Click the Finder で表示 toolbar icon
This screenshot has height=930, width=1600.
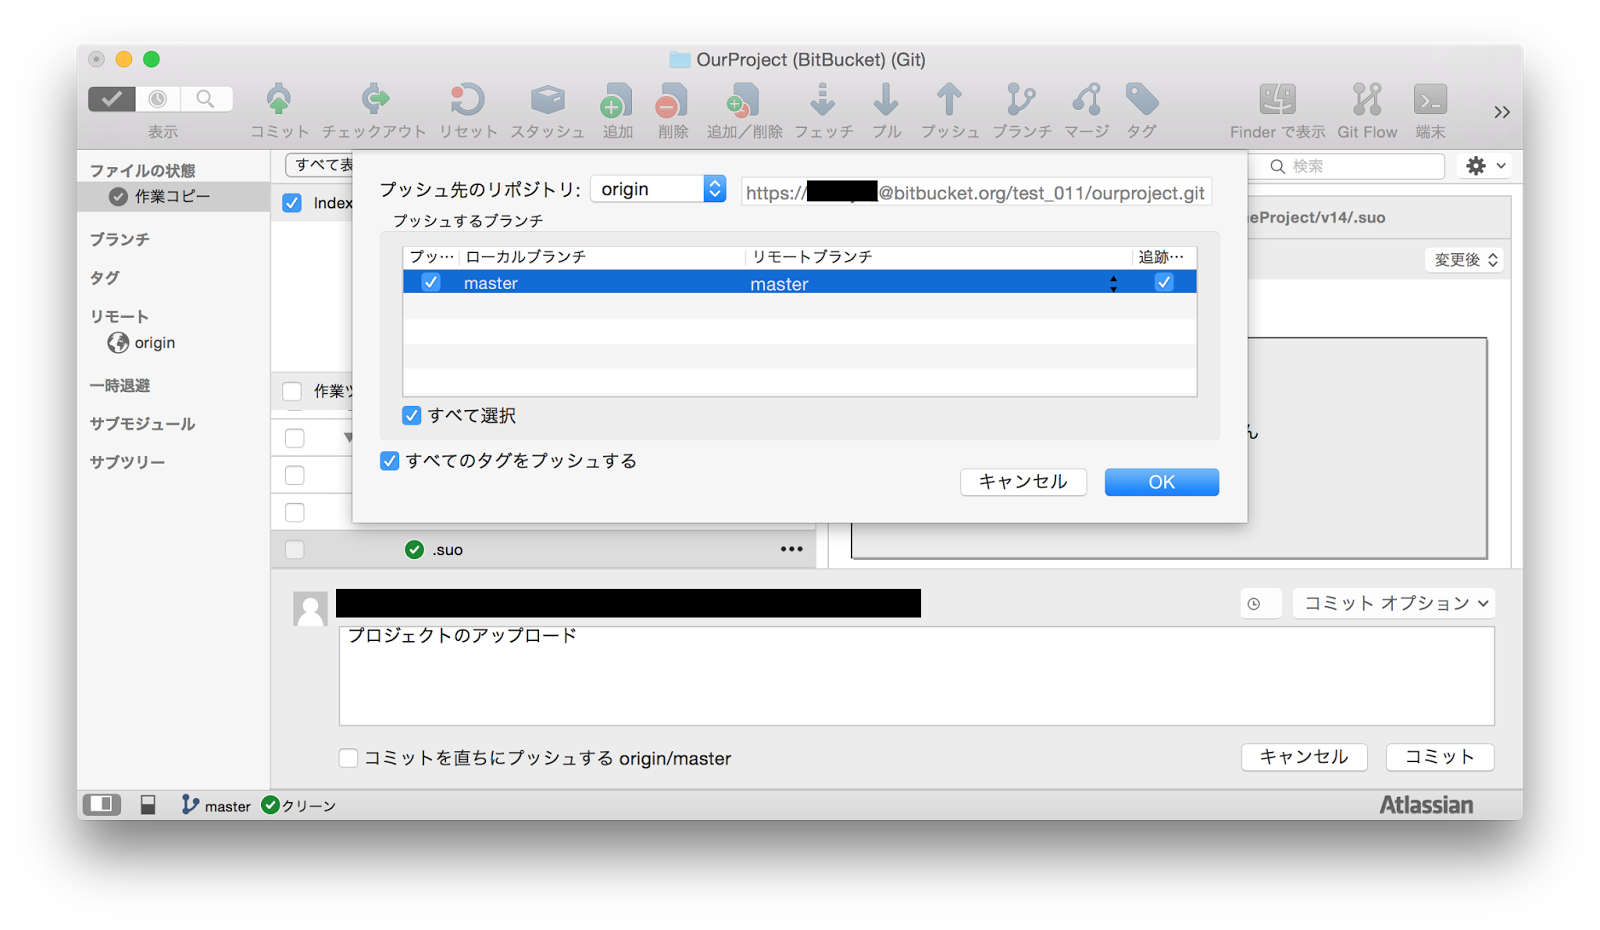tap(1277, 100)
